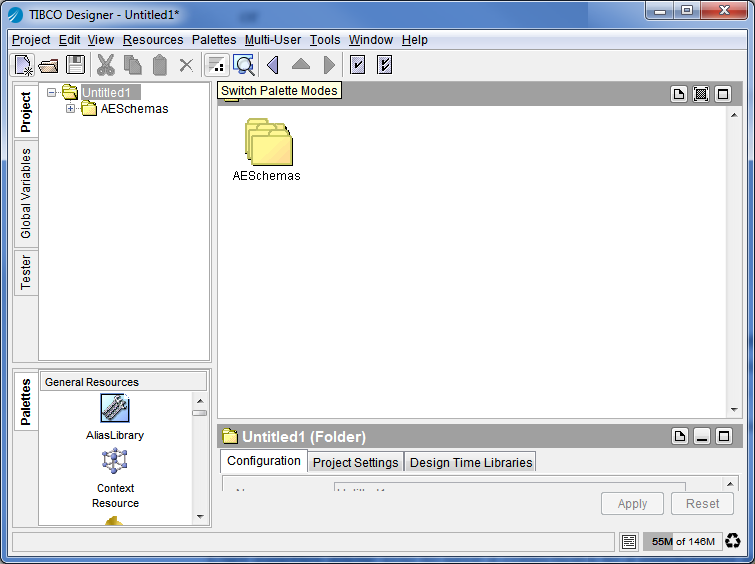755x564 pixels.
Task: Open the Project menu
Action: tap(31, 39)
